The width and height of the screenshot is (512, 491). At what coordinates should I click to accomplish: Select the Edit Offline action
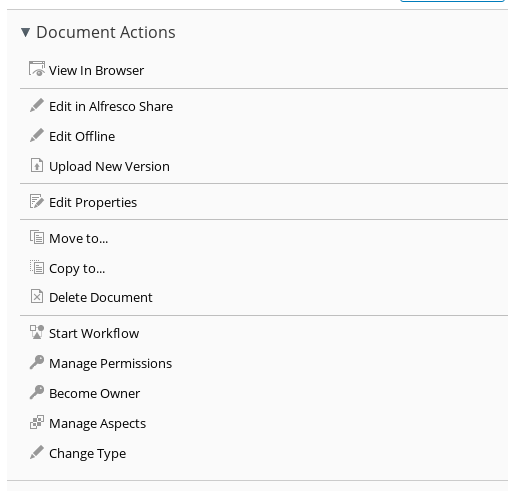coord(82,136)
